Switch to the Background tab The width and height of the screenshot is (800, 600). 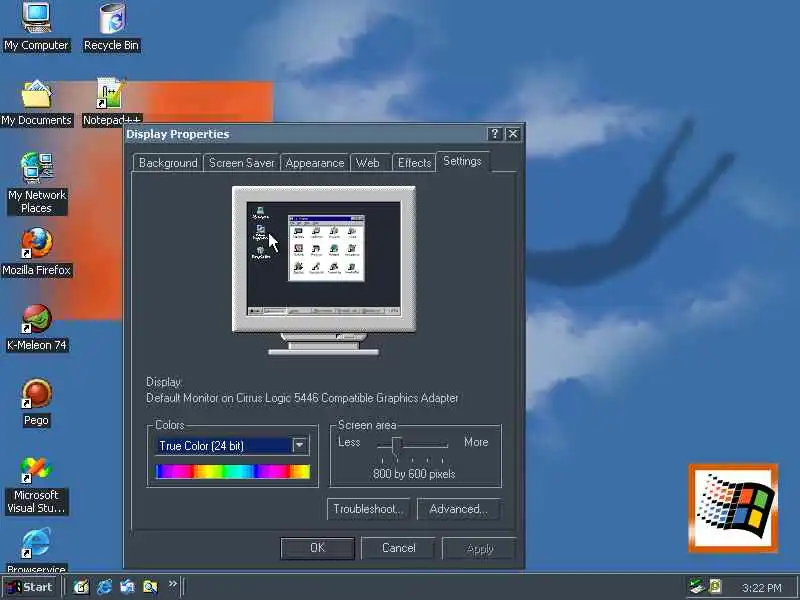(x=168, y=163)
